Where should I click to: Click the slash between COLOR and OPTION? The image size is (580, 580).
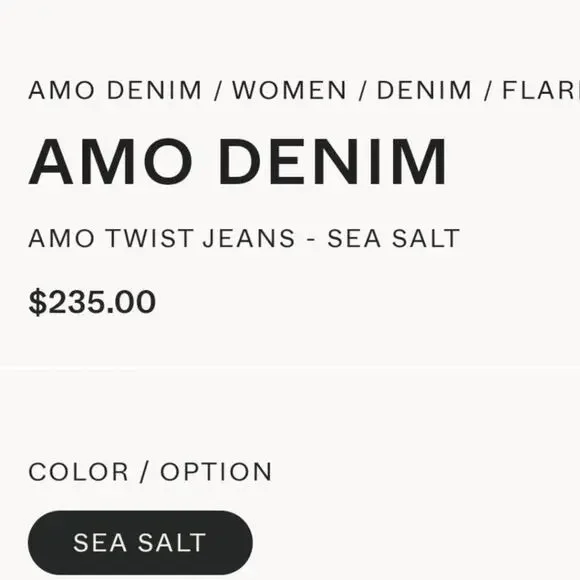pyautogui.click(x=144, y=472)
